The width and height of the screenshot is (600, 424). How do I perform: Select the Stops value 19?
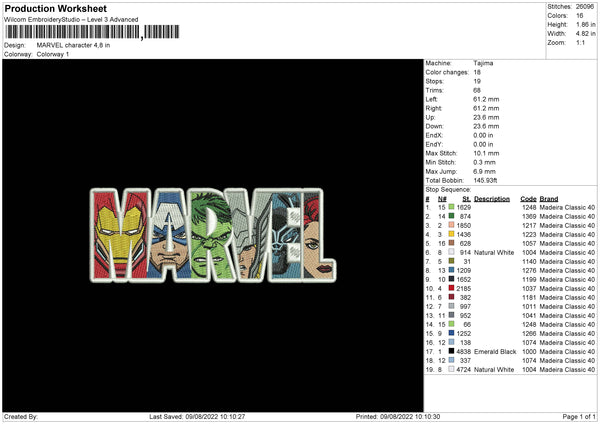pyautogui.click(x=477, y=81)
